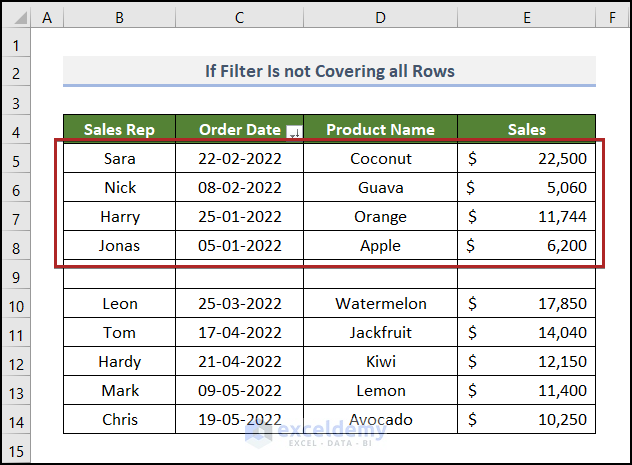Viewport: 632px width, 465px height.
Task: Click the 22,500 sales value cell
Action: tap(526, 158)
